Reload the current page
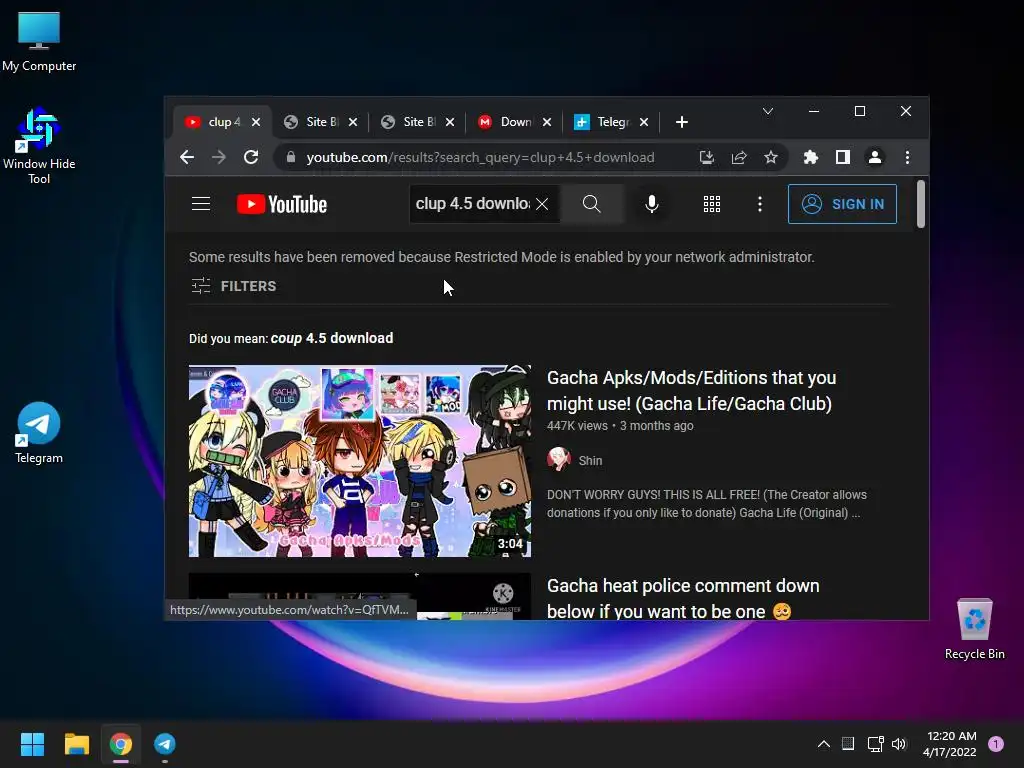This screenshot has width=1024, height=768. [251, 157]
